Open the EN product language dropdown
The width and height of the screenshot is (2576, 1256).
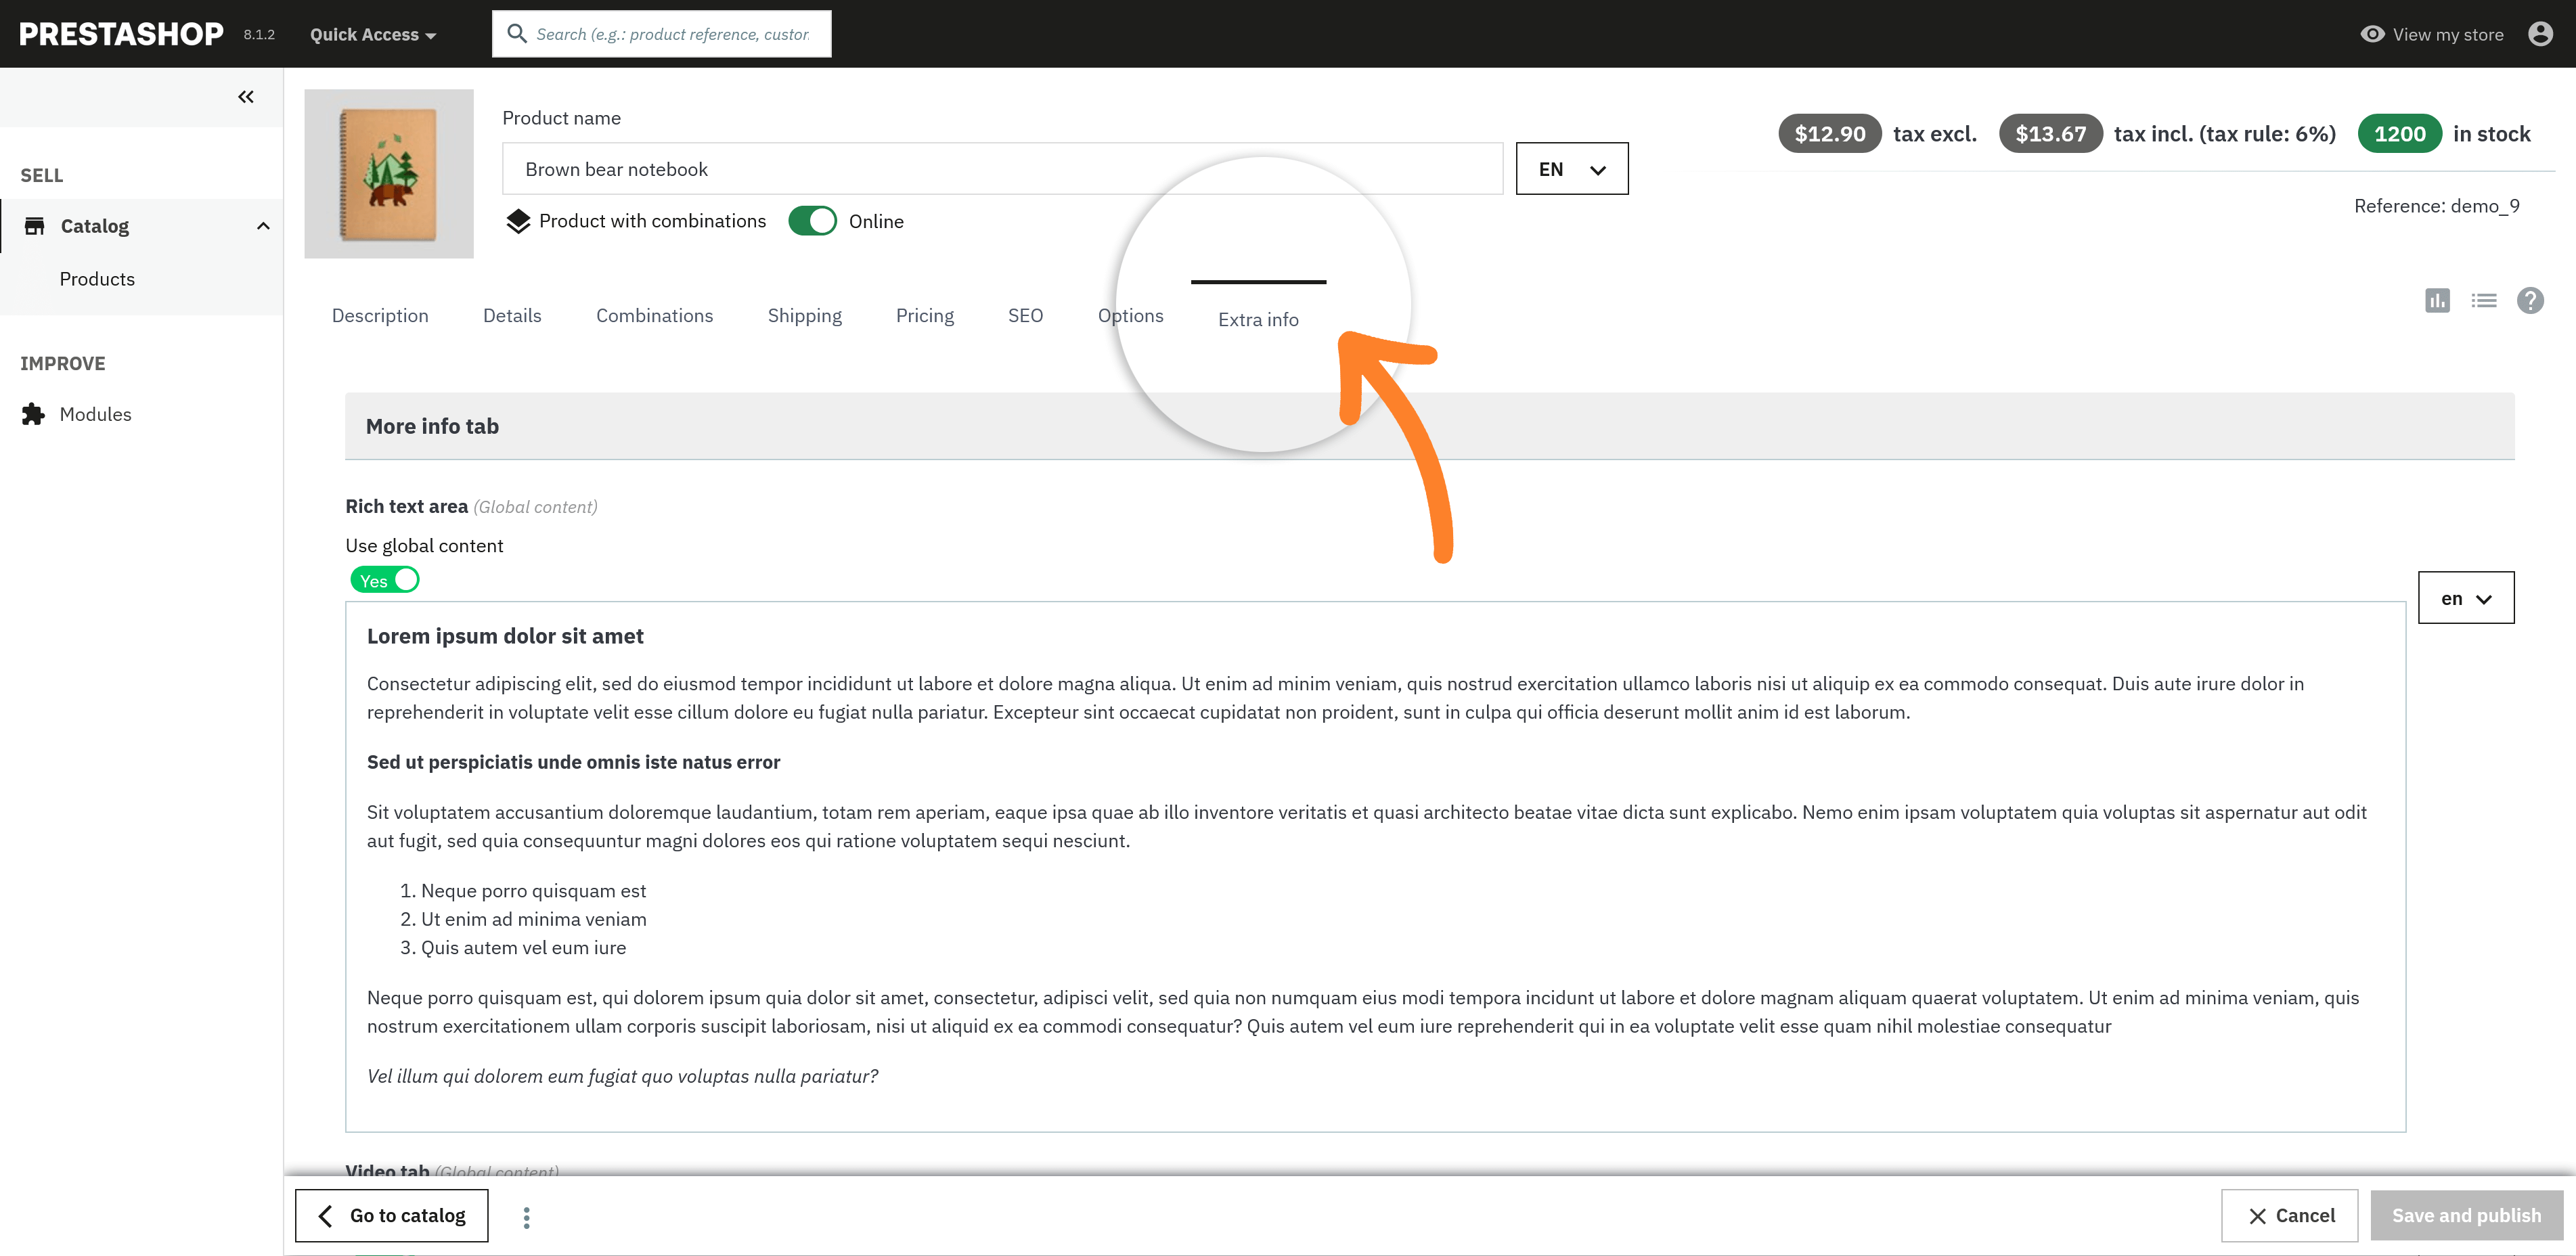coord(1572,169)
